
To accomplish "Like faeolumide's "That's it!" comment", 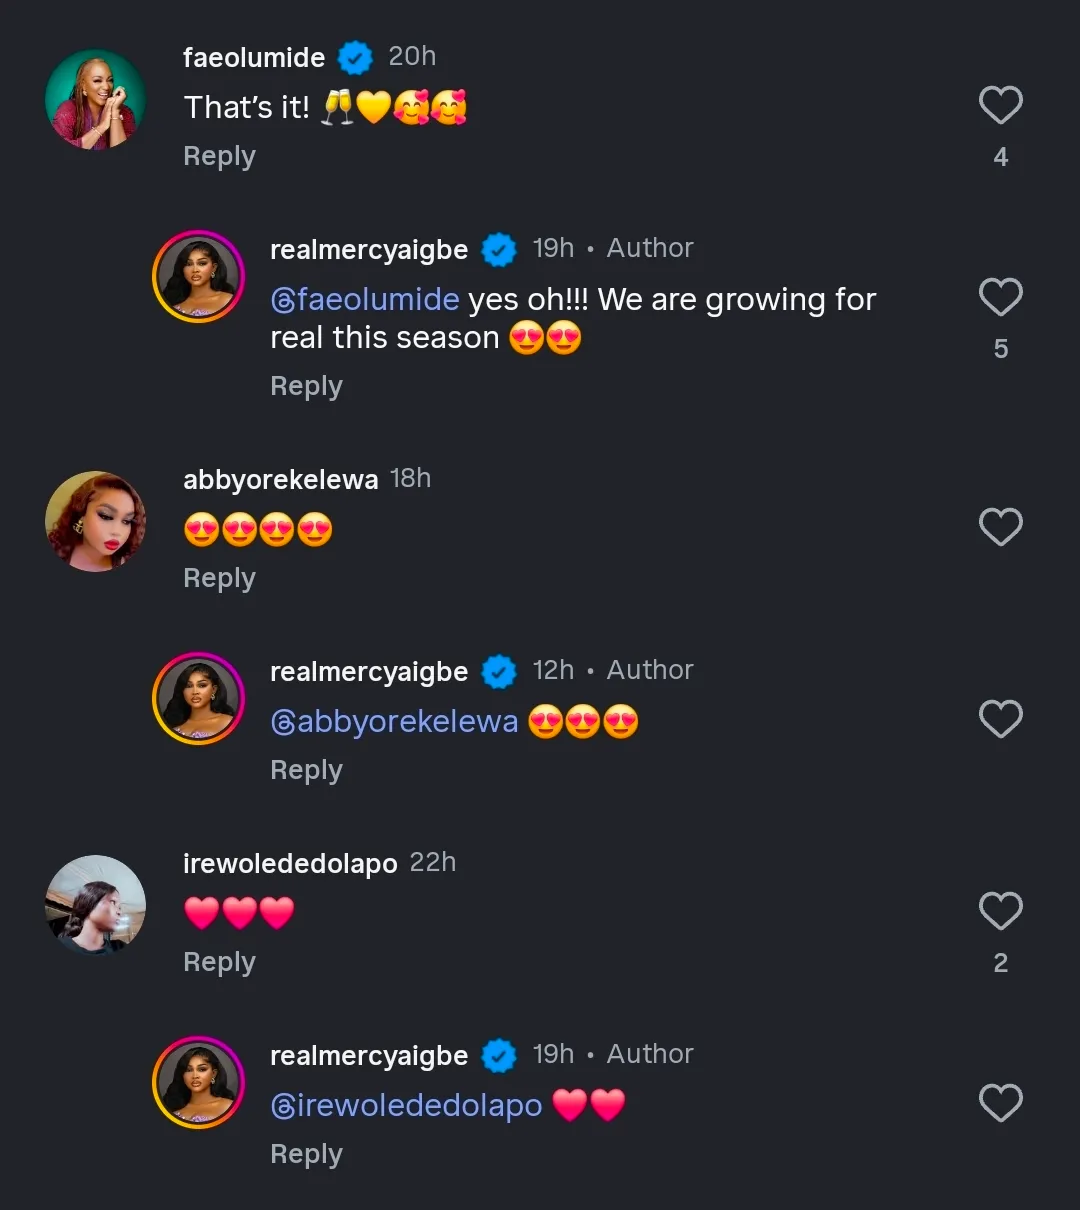I will (1000, 105).
